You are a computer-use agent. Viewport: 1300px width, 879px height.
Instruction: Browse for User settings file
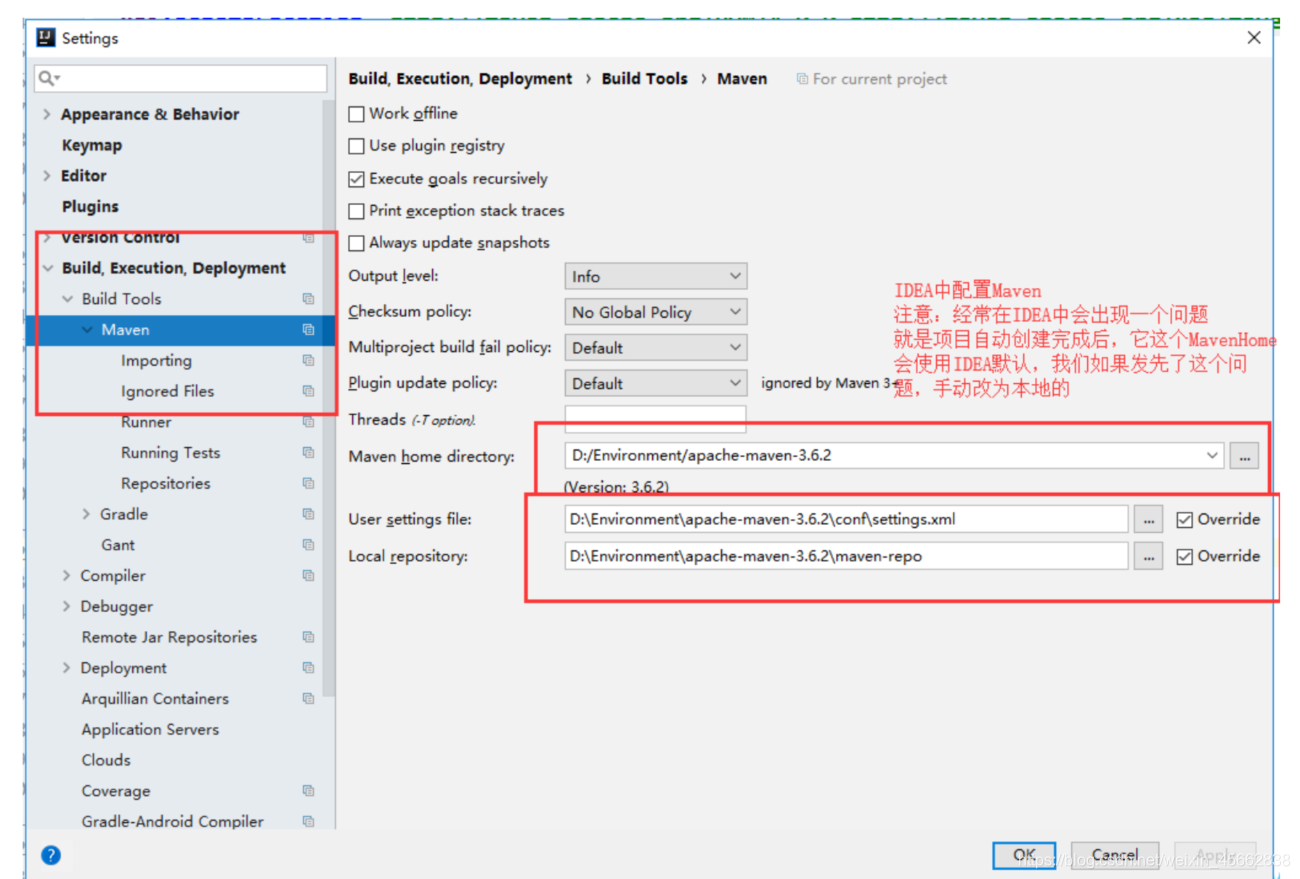coord(1148,520)
